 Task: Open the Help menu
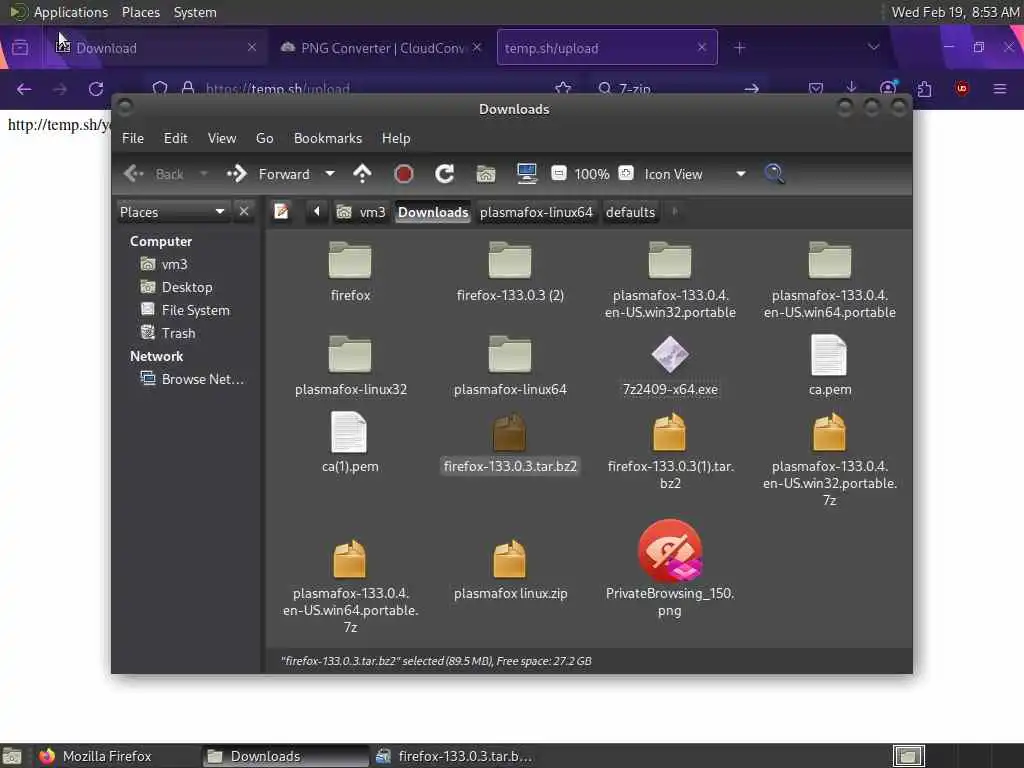click(396, 138)
